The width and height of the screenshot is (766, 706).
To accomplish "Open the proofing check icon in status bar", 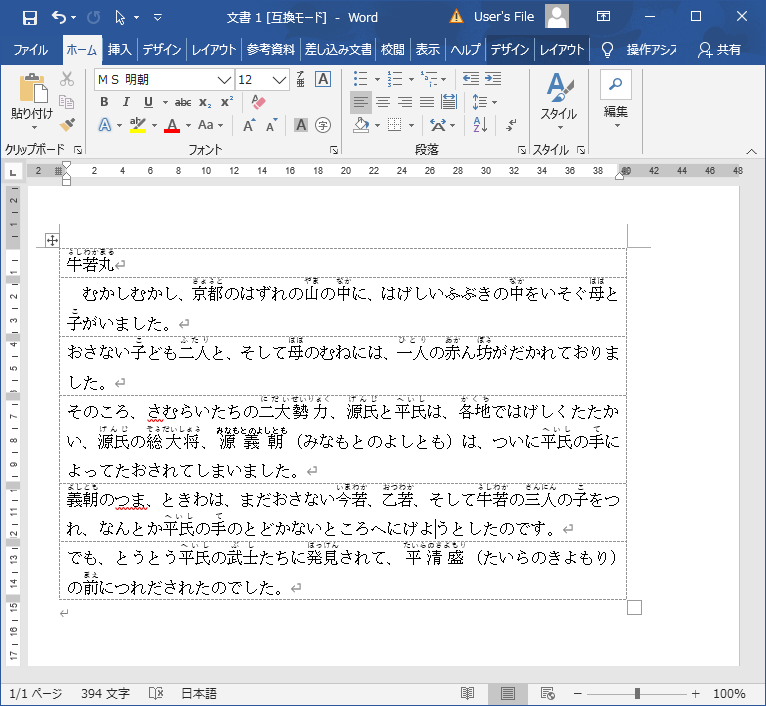I will coord(156,693).
